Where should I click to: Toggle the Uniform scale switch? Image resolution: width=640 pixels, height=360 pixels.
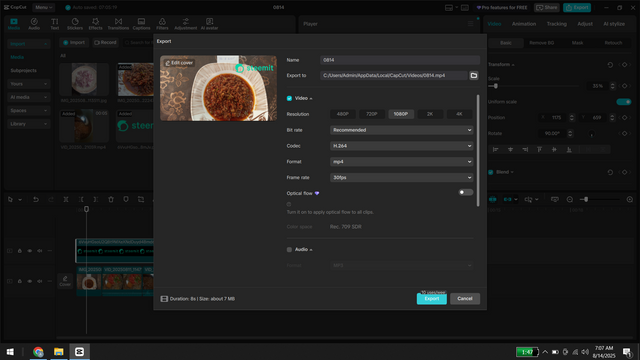click(x=623, y=102)
